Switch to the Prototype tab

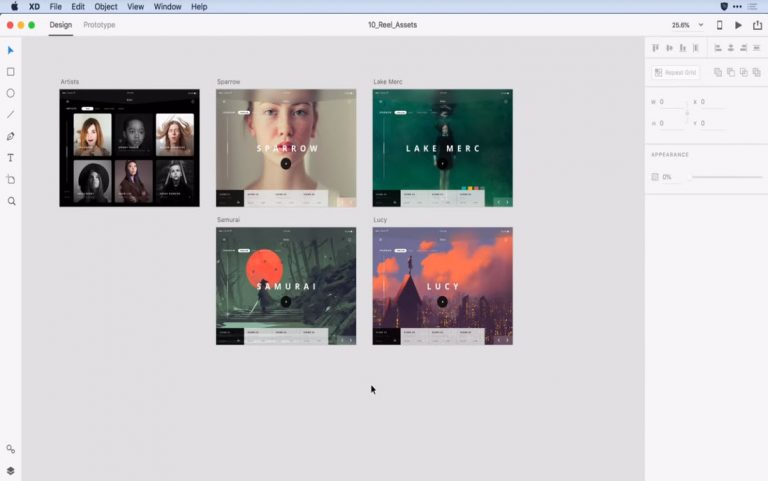click(x=99, y=25)
